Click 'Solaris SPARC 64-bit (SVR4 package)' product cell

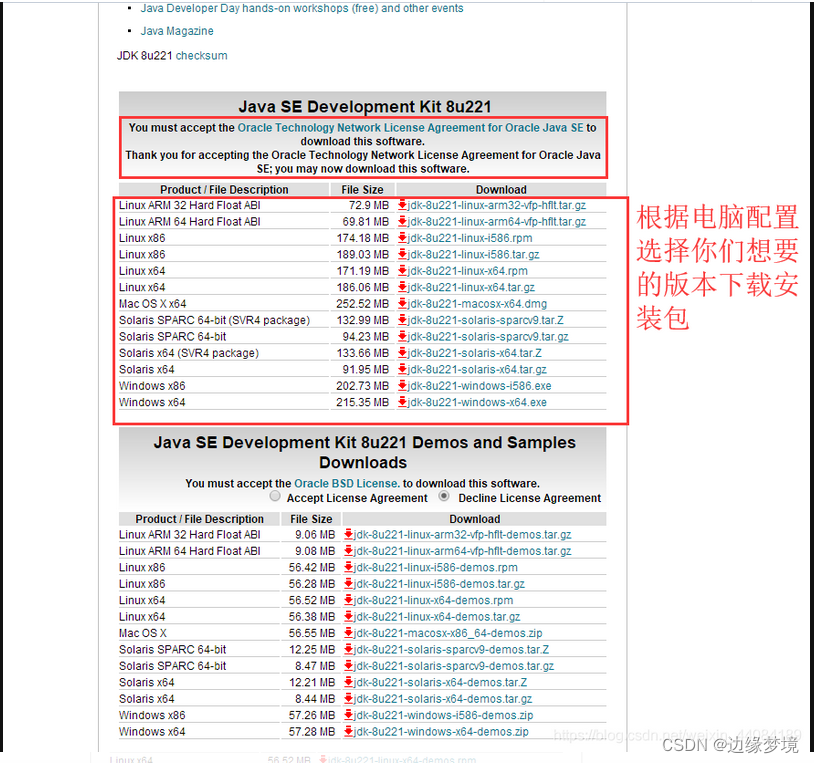tap(214, 320)
